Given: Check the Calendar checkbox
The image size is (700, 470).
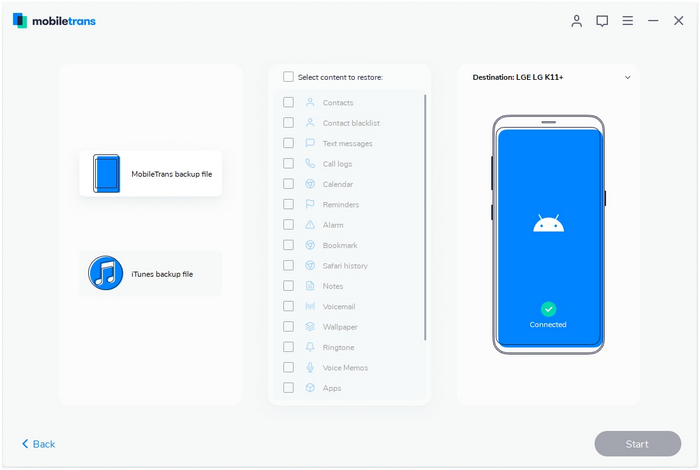Looking at the screenshot, I should point(288,184).
